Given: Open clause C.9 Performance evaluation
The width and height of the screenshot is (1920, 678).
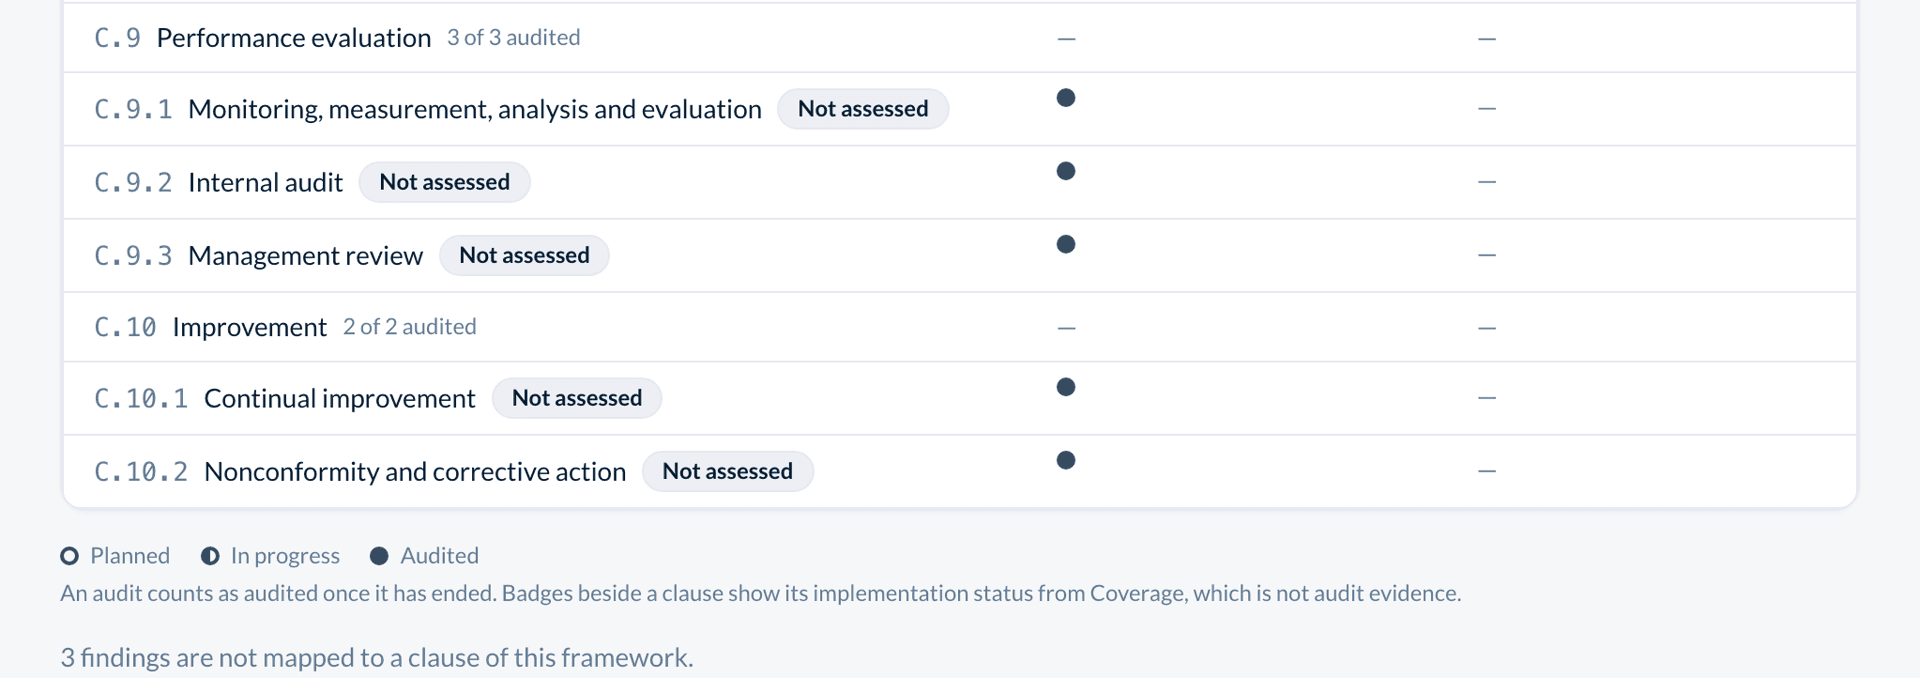Looking at the screenshot, I should coord(262,37).
